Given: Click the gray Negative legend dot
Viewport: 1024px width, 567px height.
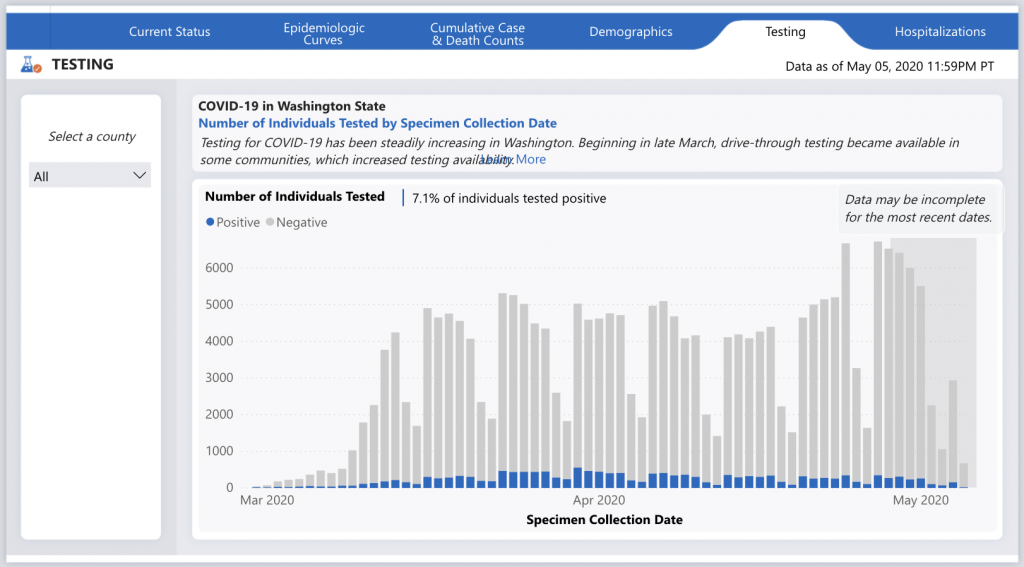Looking at the screenshot, I should pos(270,222).
